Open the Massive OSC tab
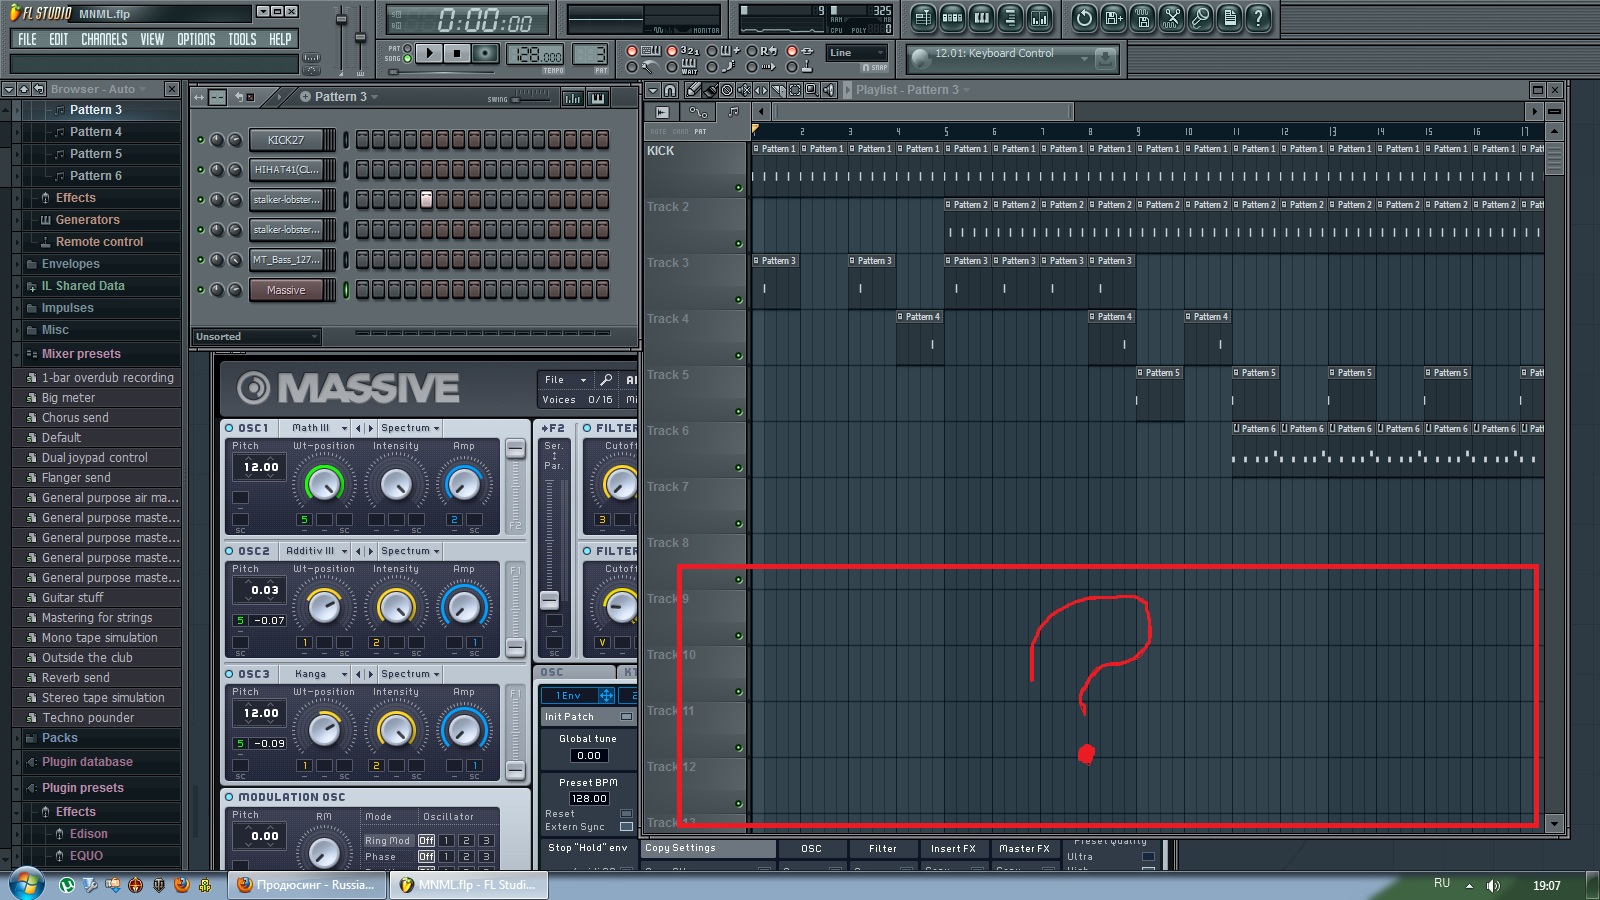The image size is (1600, 900). (812, 849)
